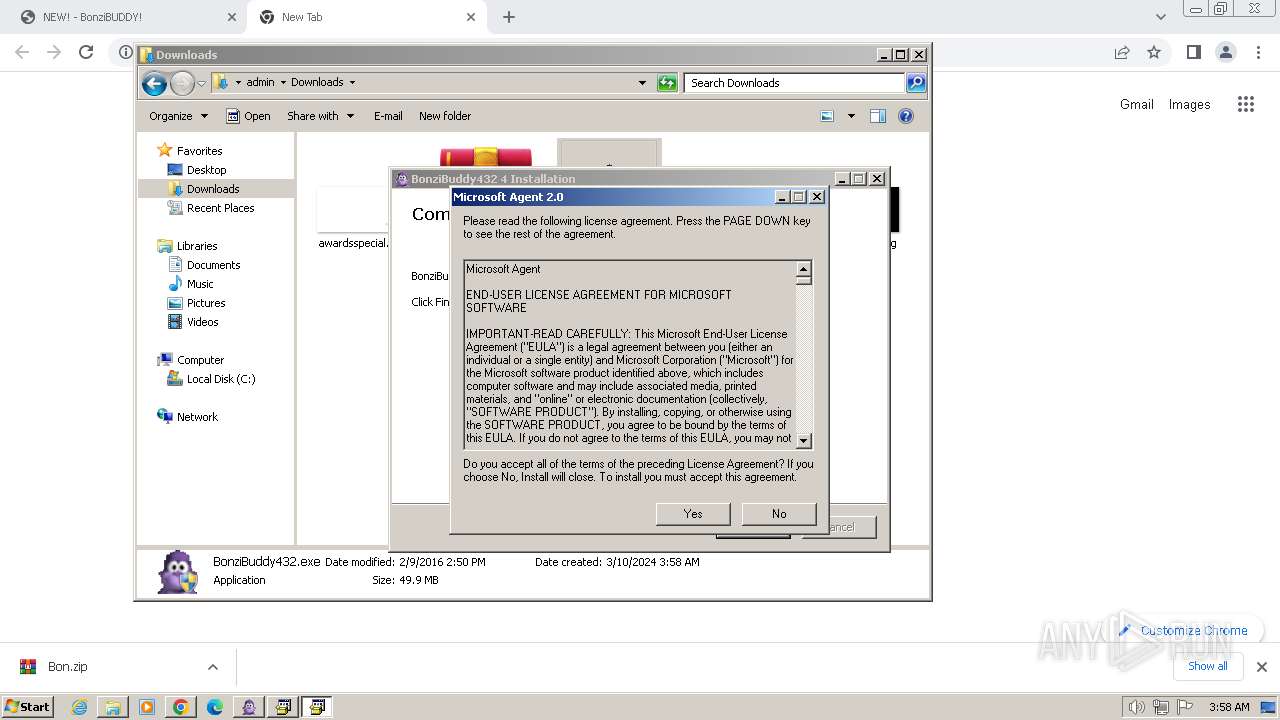Click the magnifier search icon in explorer
The image size is (1280, 720).
916,83
